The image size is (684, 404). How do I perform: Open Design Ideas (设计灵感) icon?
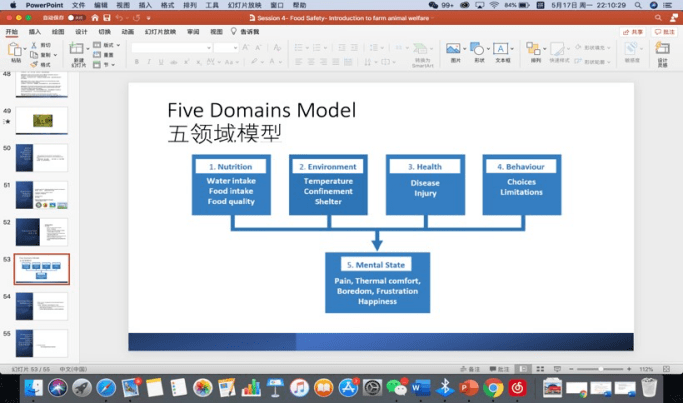click(x=662, y=50)
